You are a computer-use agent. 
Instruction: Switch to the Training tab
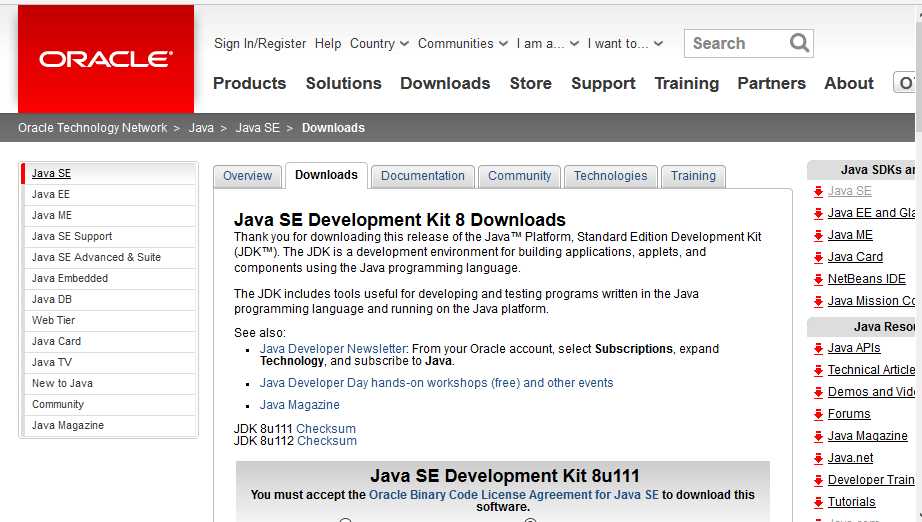pyautogui.click(x=693, y=176)
